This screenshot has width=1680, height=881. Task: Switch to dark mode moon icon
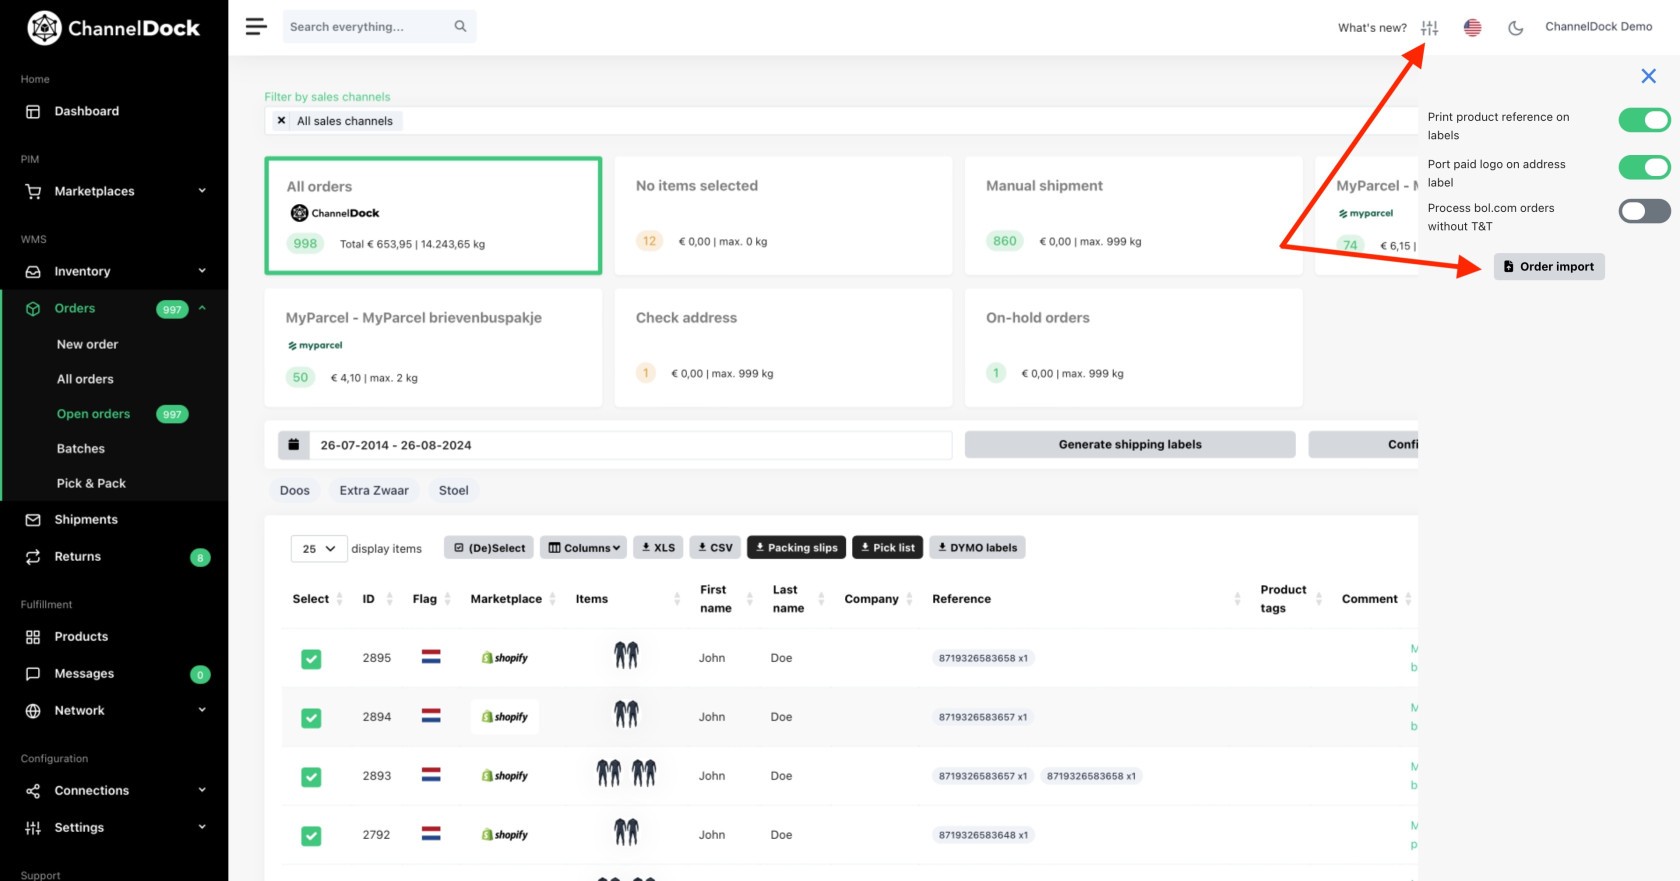pyautogui.click(x=1516, y=28)
